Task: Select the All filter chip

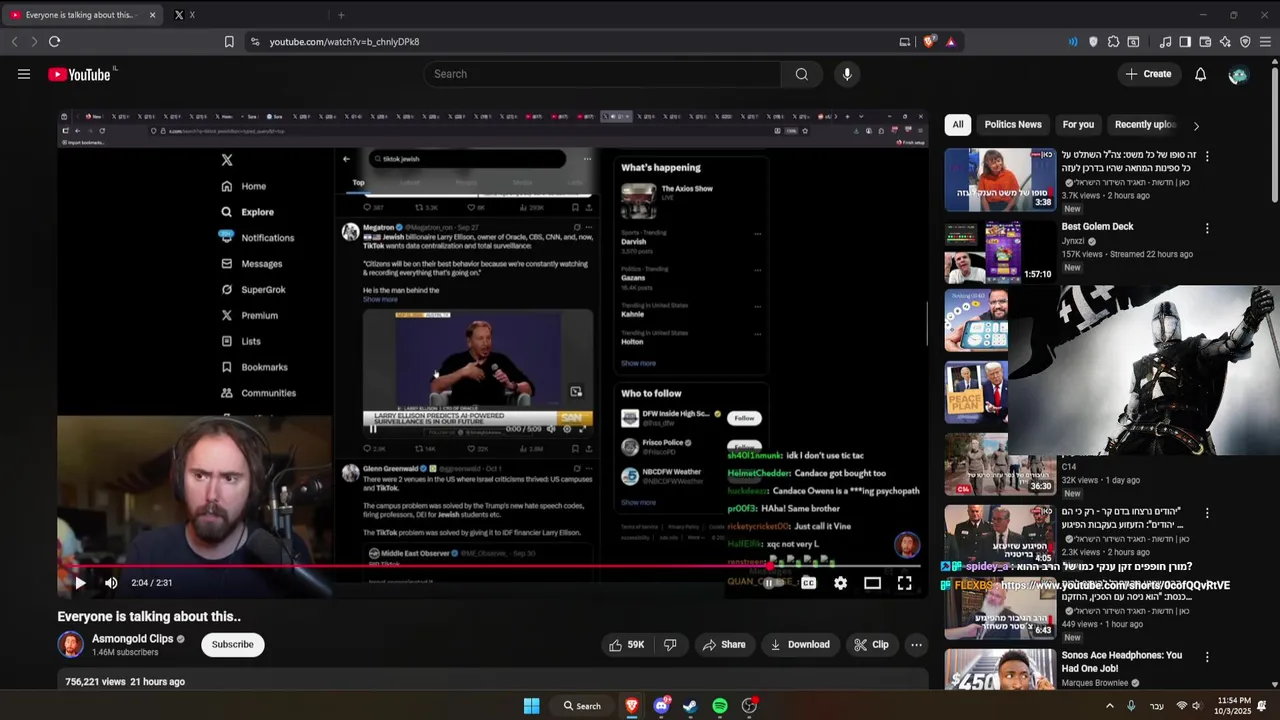Action: click(957, 124)
